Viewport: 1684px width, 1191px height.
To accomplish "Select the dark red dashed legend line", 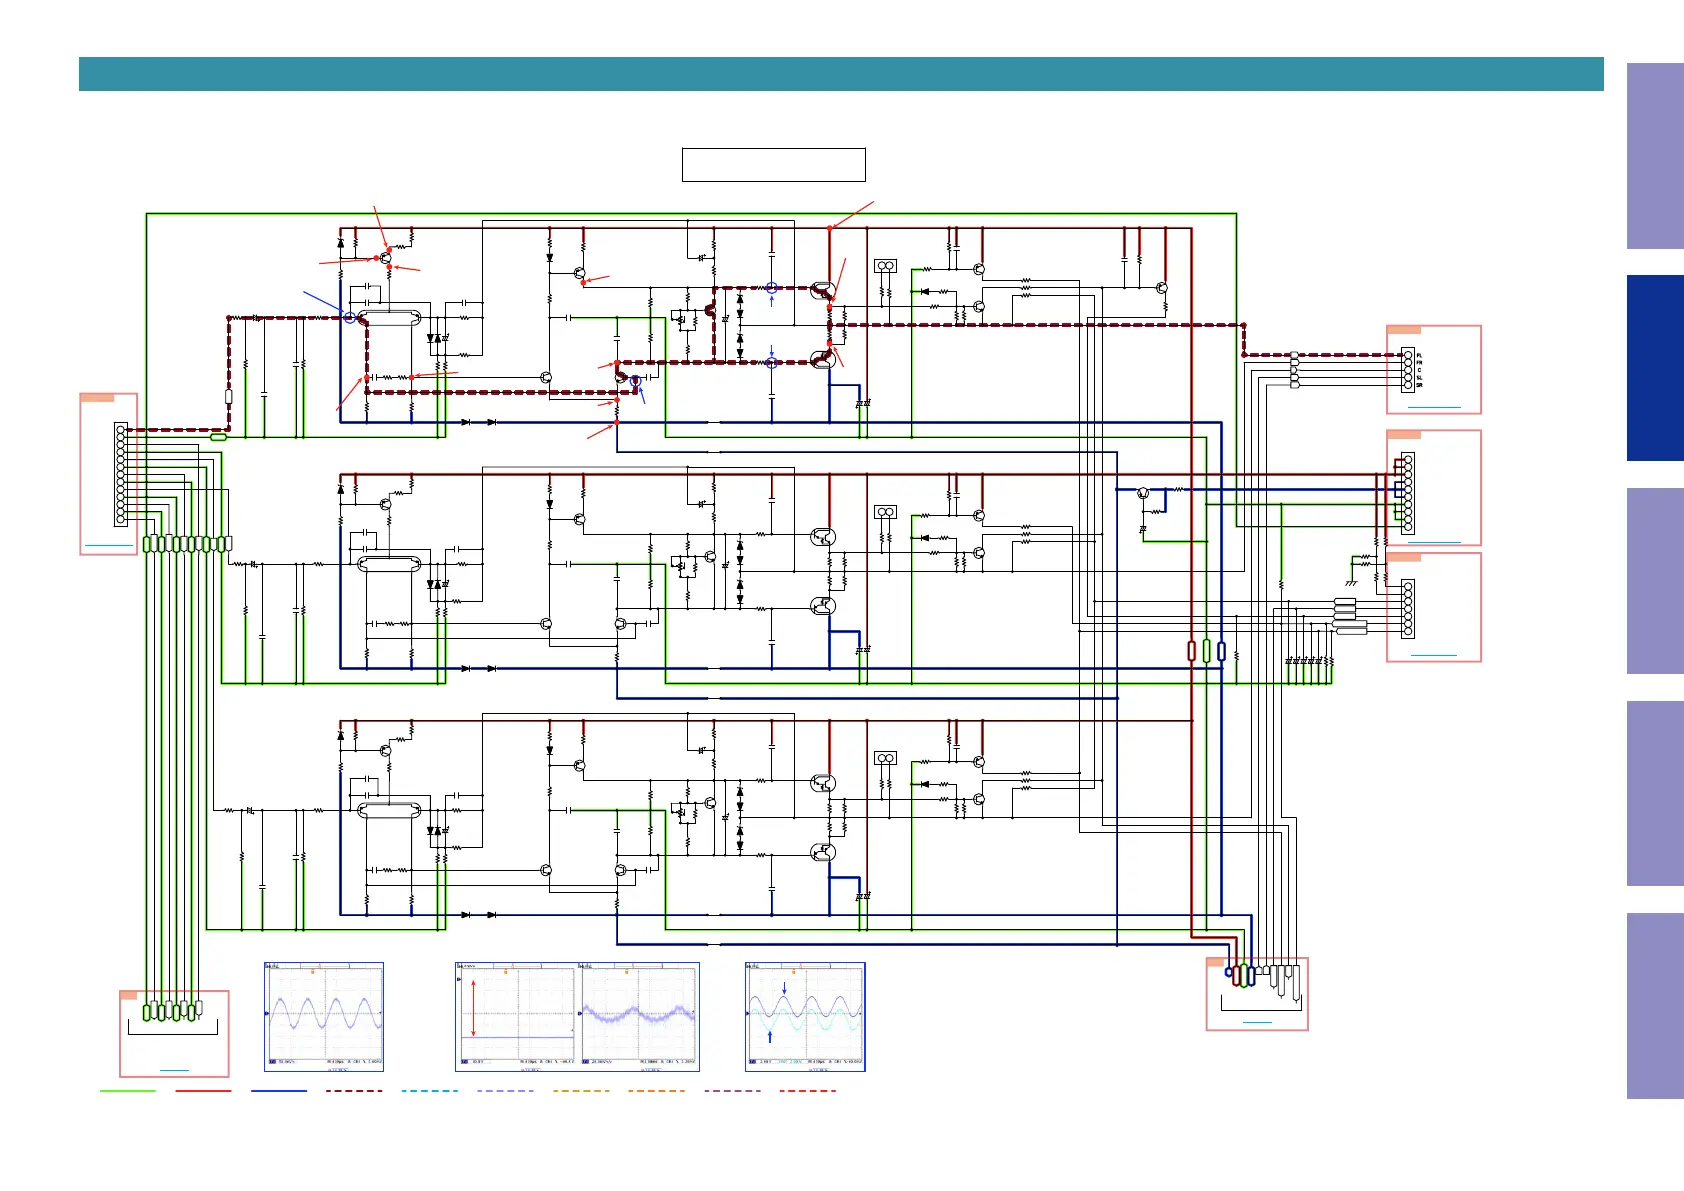I will (x=354, y=1091).
